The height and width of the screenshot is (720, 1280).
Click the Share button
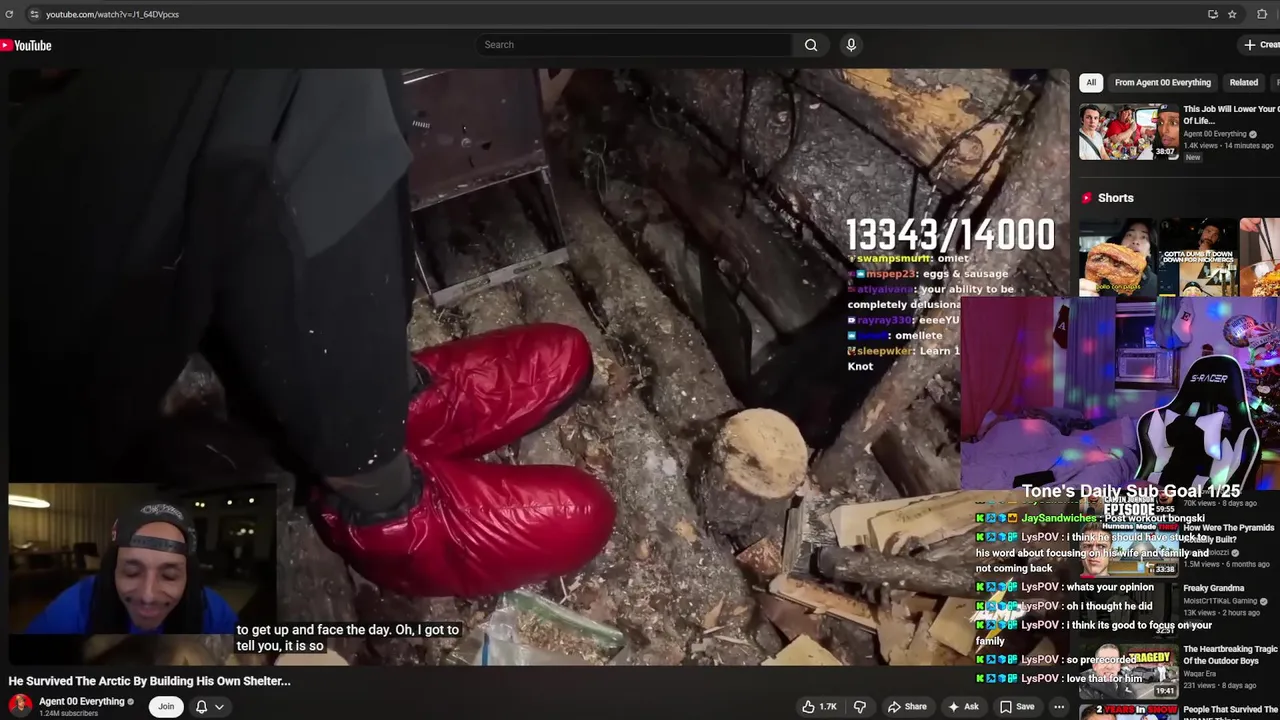pos(907,707)
